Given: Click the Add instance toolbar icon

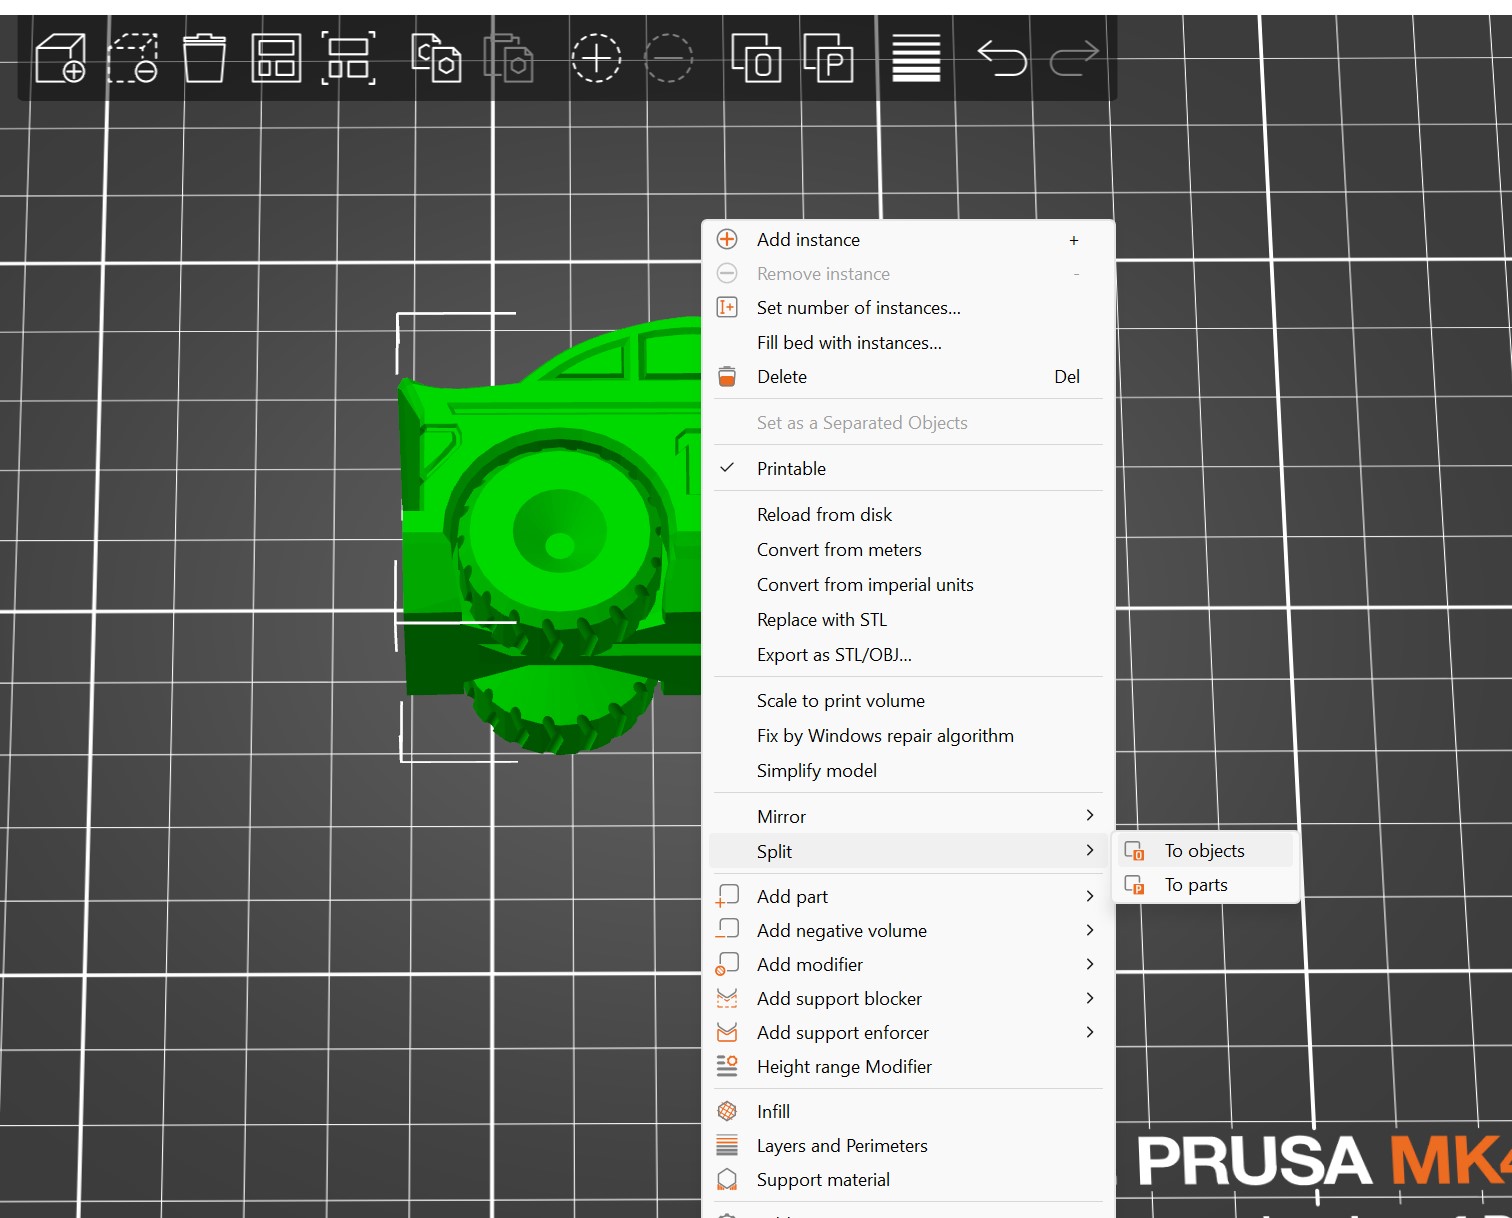Looking at the screenshot, I should click(596, 58).
